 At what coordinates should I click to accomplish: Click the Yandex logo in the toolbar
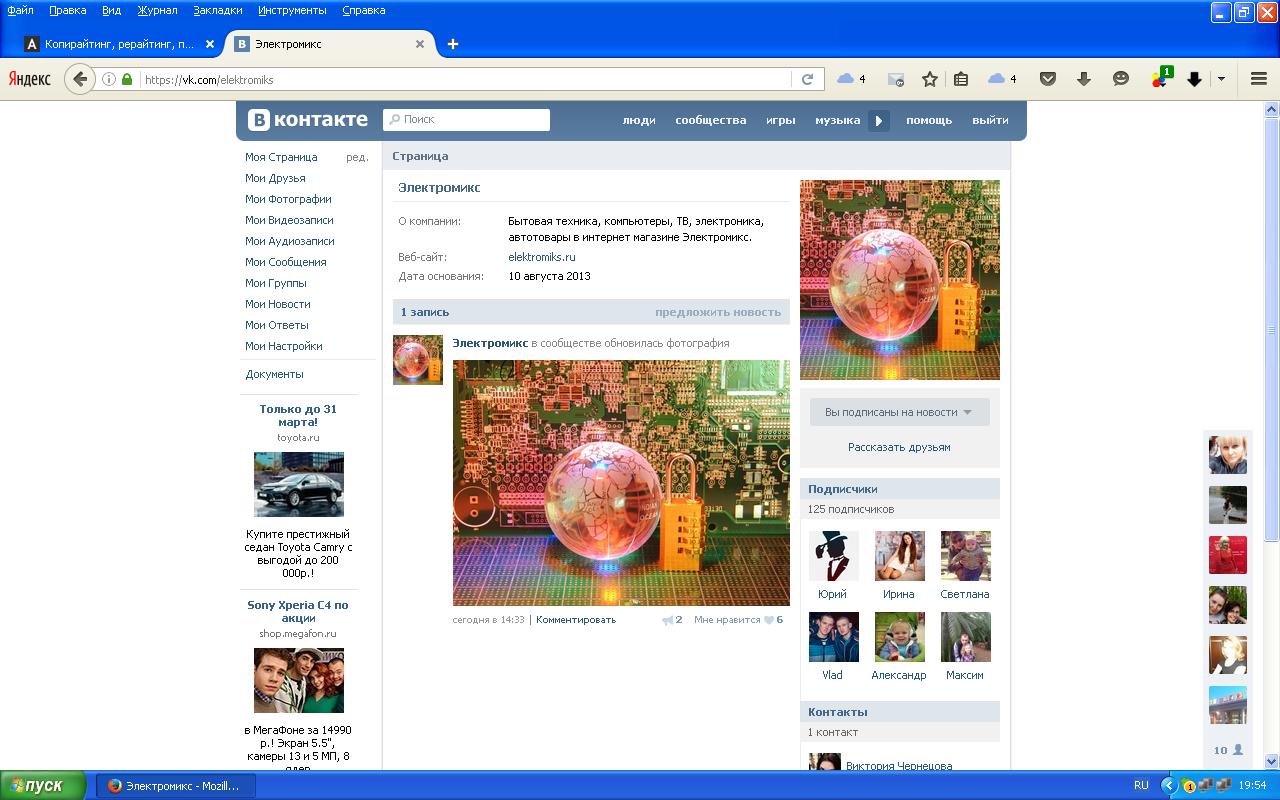click(29, 79)
